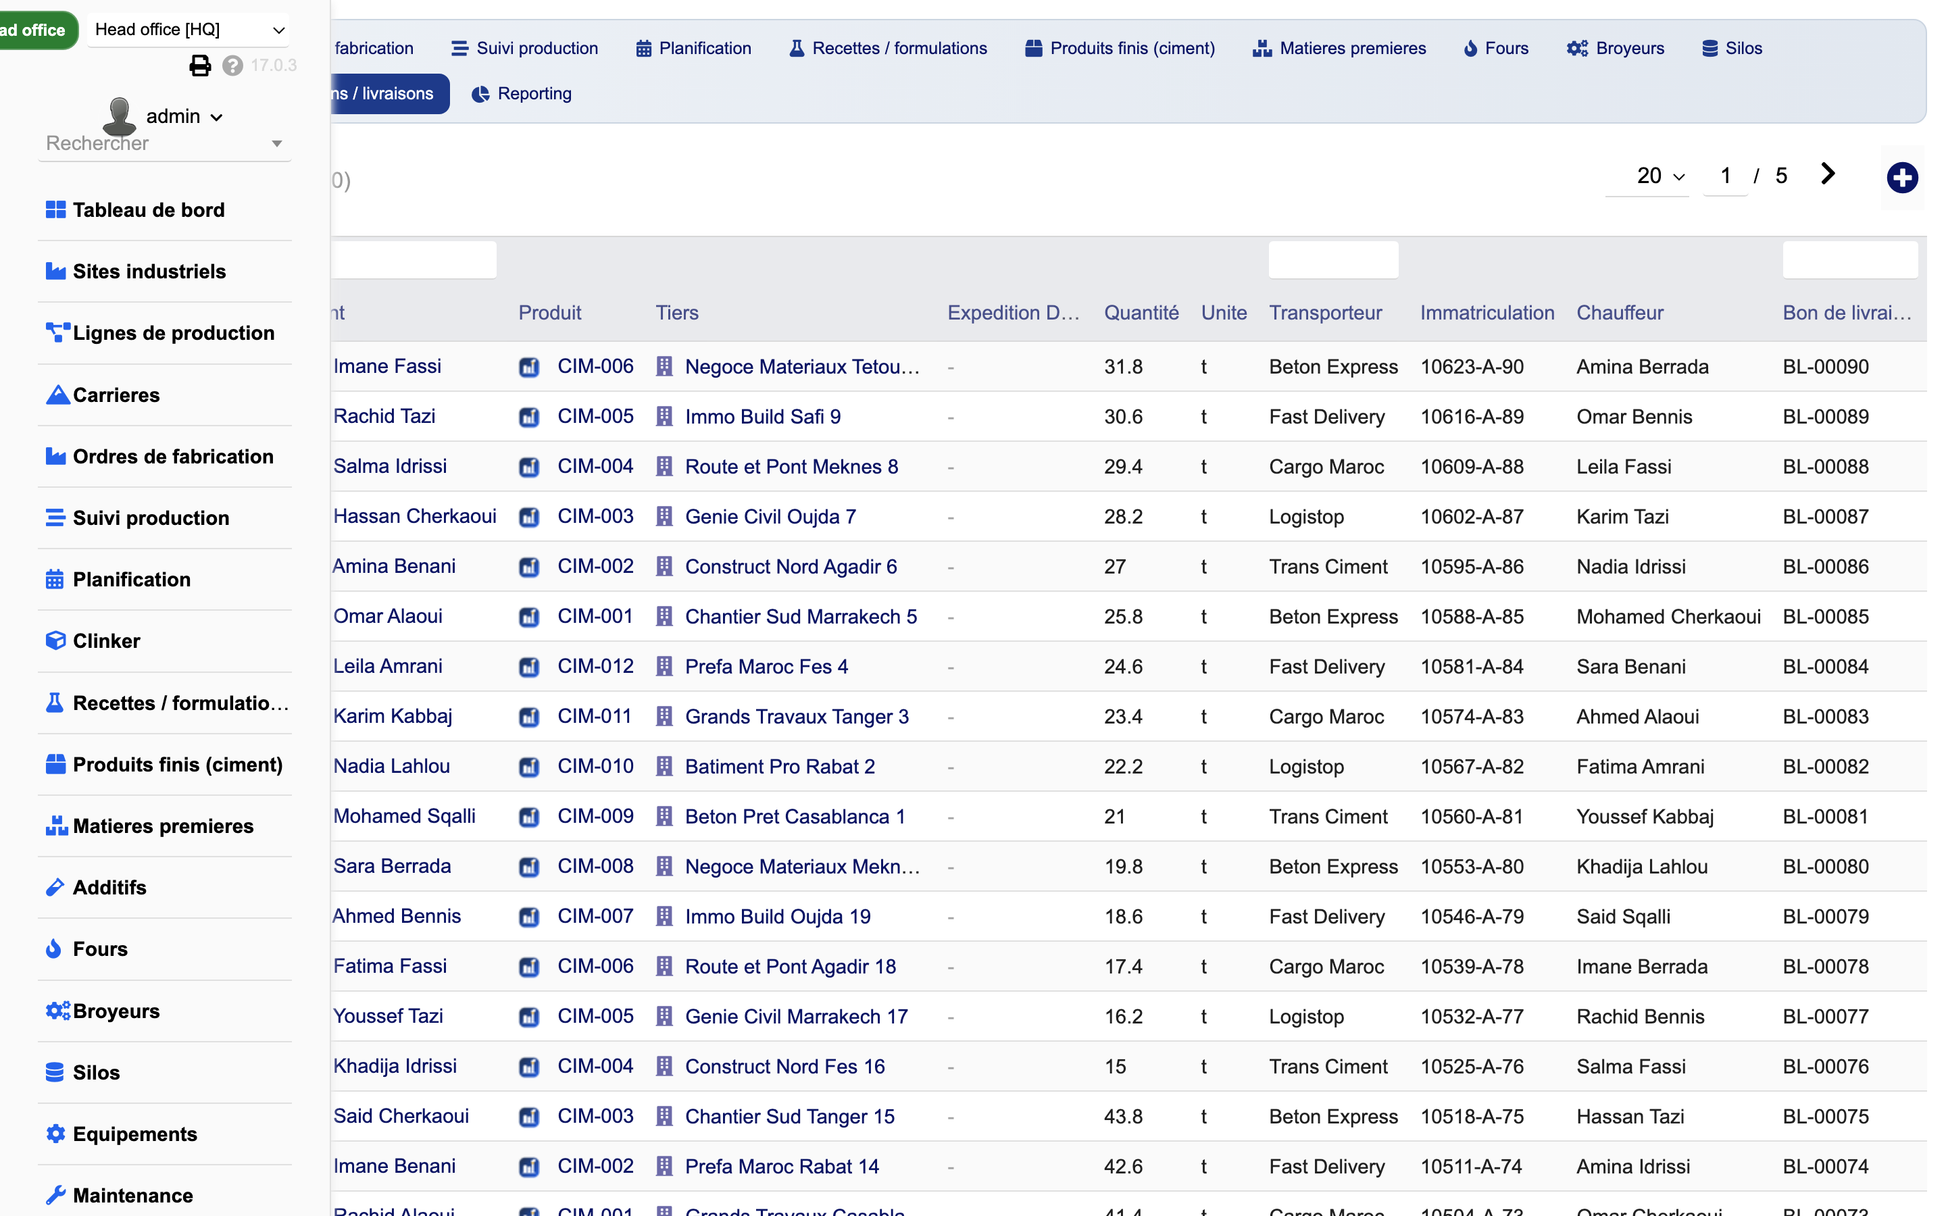Viewport: 1946px width, 1216px height.
Task: Go to next page arrow
Action: tap(1827, 174)
